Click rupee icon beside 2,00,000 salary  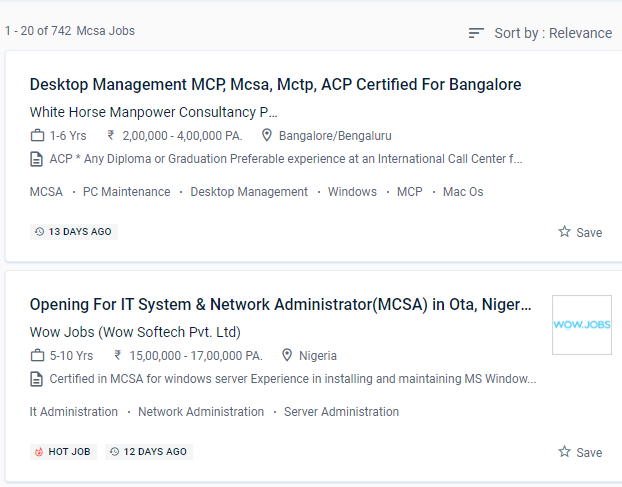[x=111, y=135]
